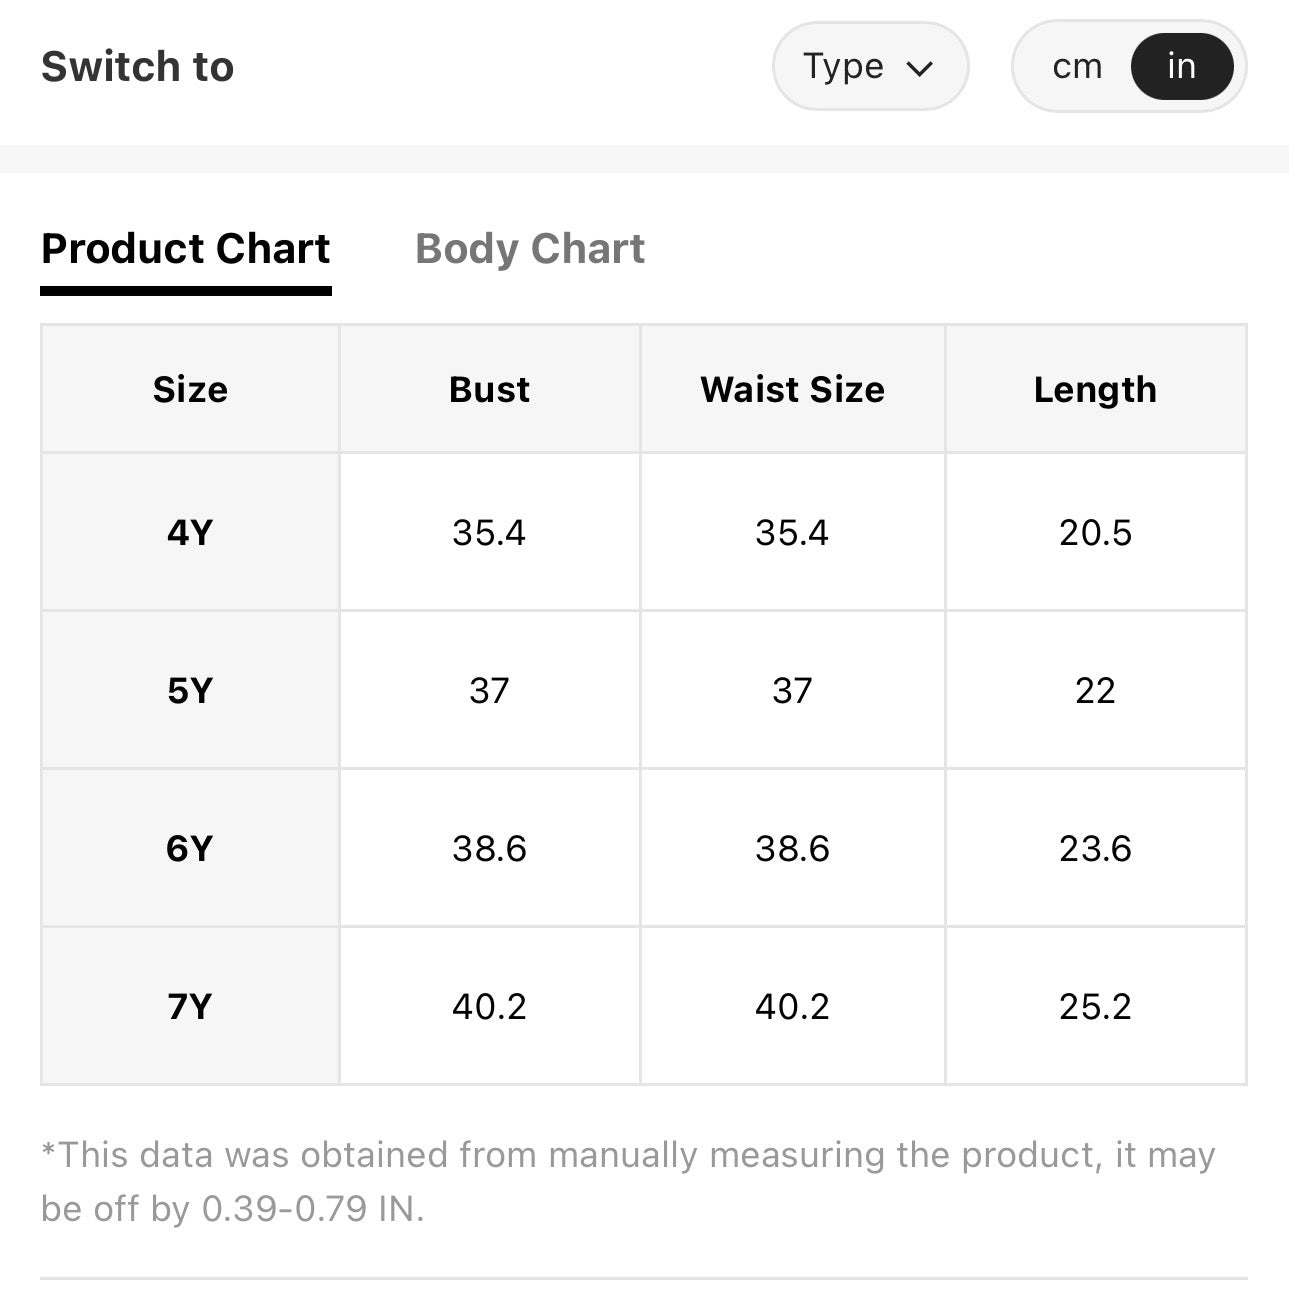Select the 6Y size row label

190,848
